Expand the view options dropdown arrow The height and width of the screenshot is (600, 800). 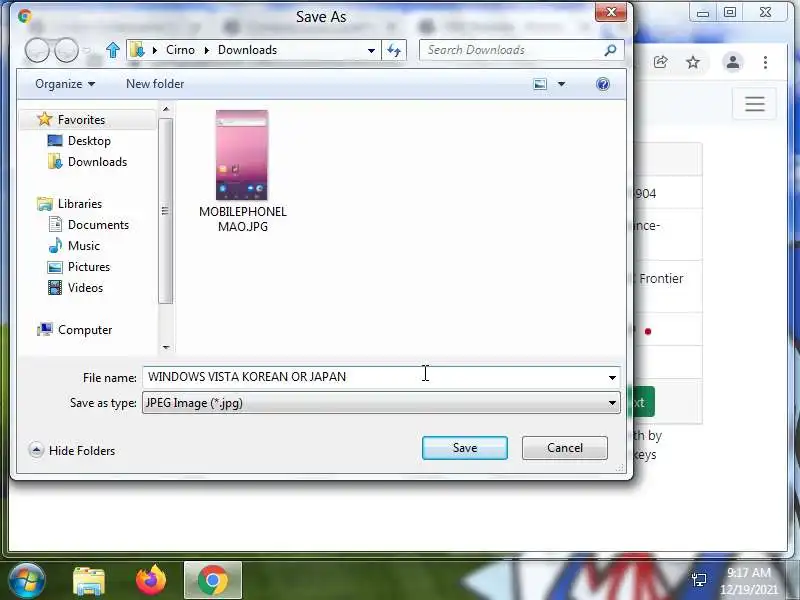click(x=561, y=84)
